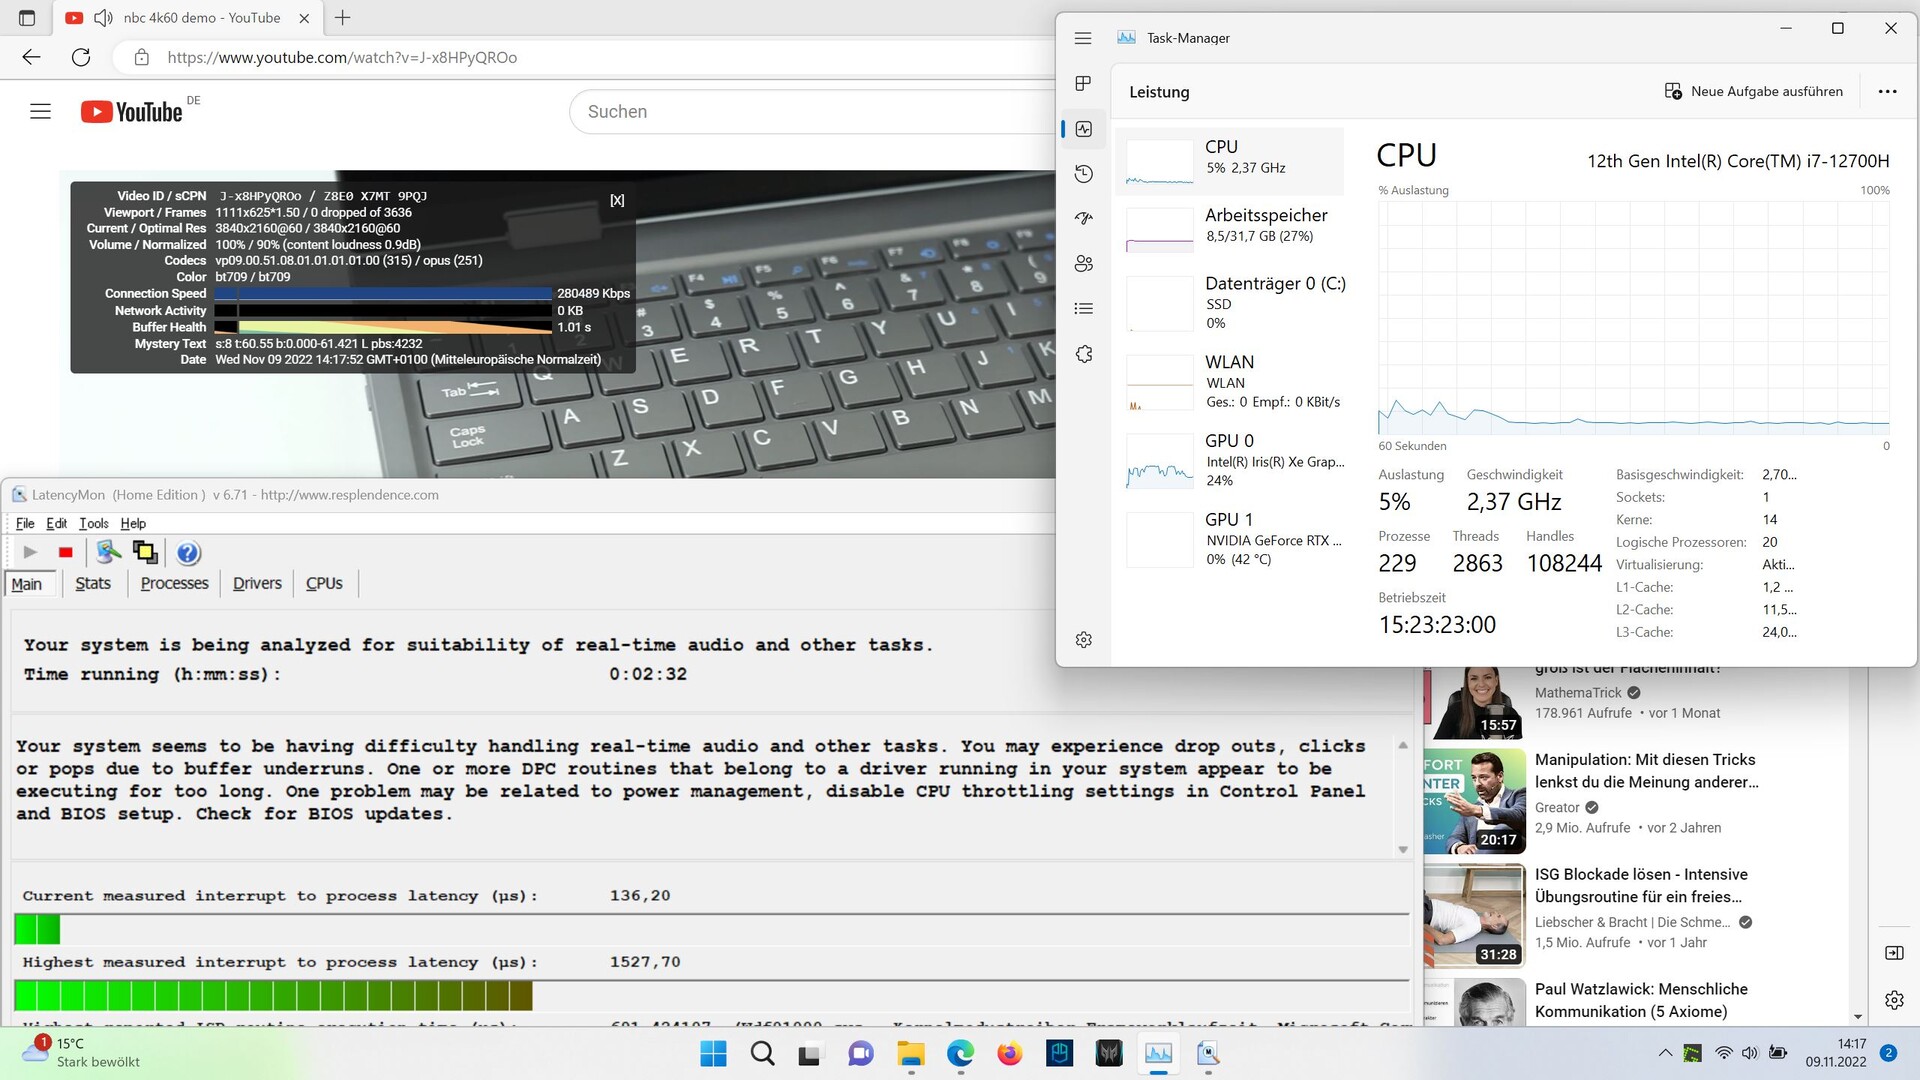The image size is (1920, 1080).
Task: Open tab actions menu in Edge top-left
Action: click(x=27, y=17)
